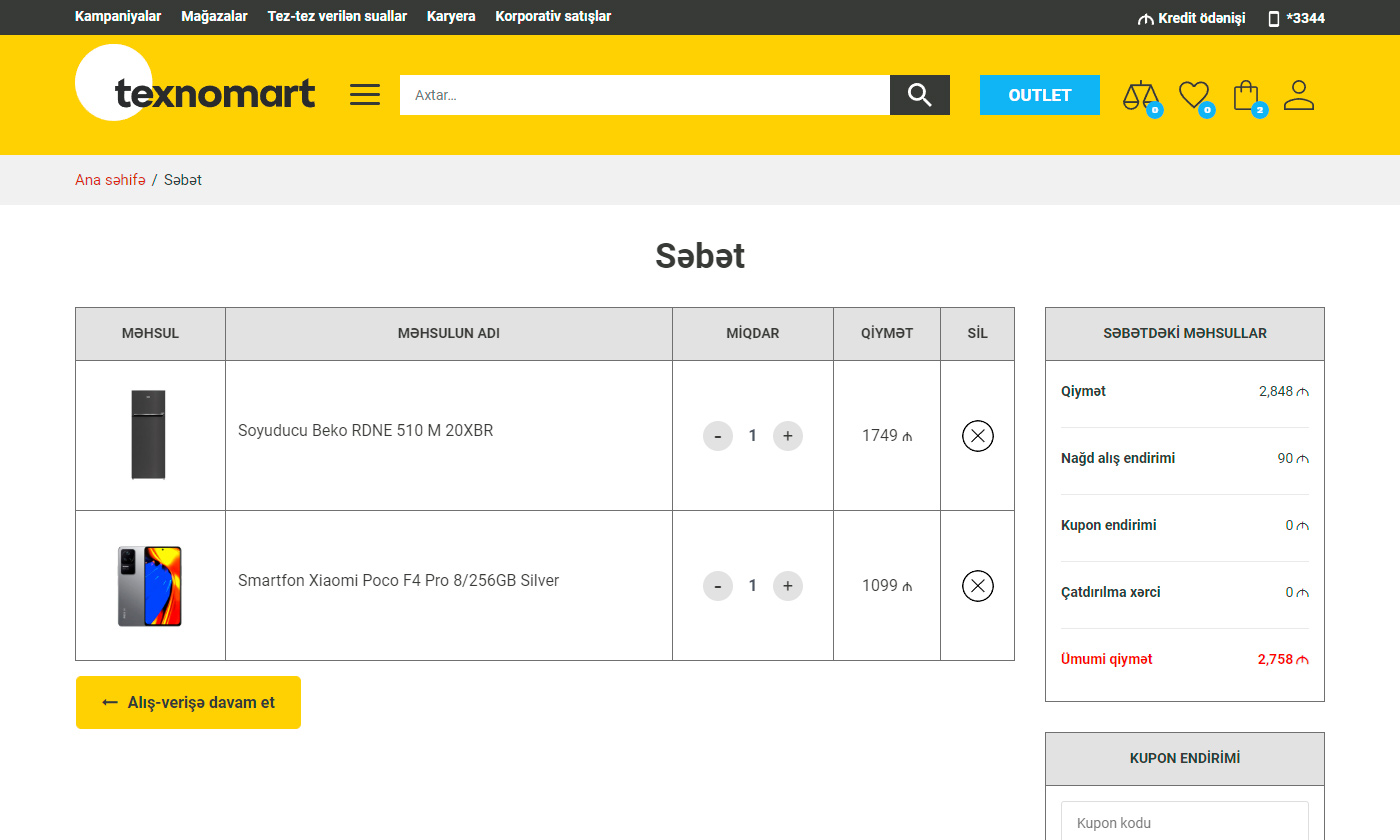The image size is (1400, 840).
Task: Open the shopping bag cart icon
Action: click(x=1246, y=96)
